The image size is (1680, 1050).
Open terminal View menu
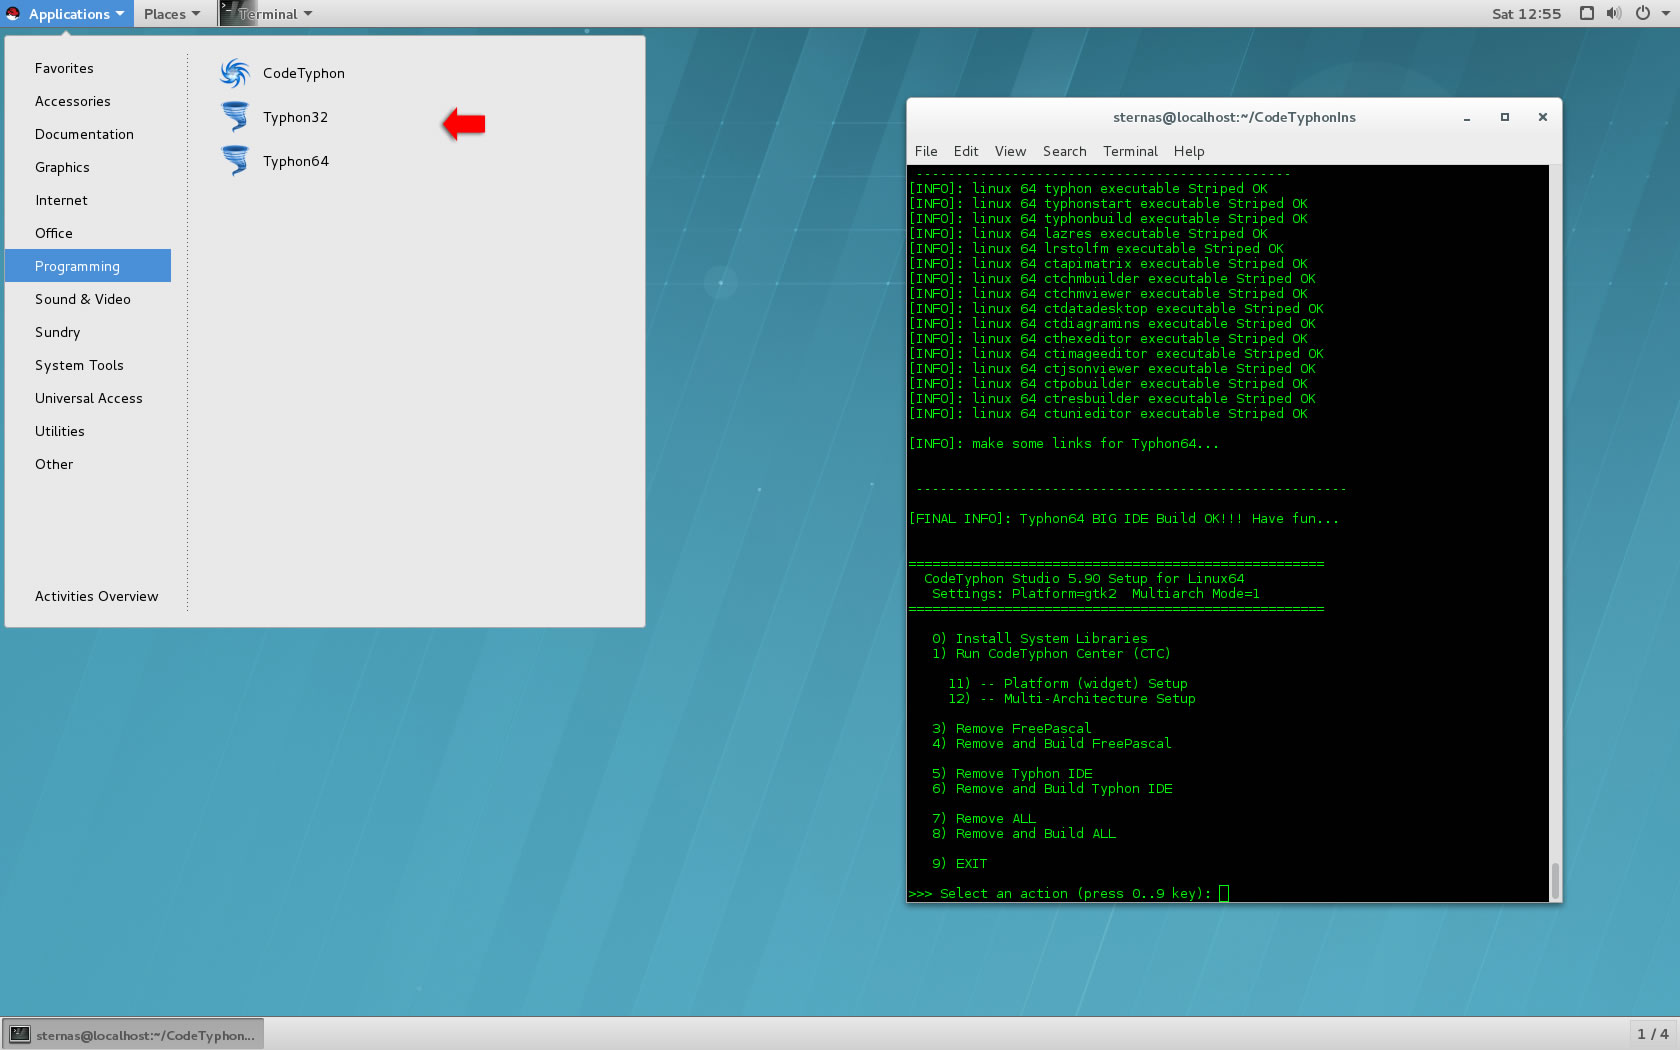pos(1010,151)
